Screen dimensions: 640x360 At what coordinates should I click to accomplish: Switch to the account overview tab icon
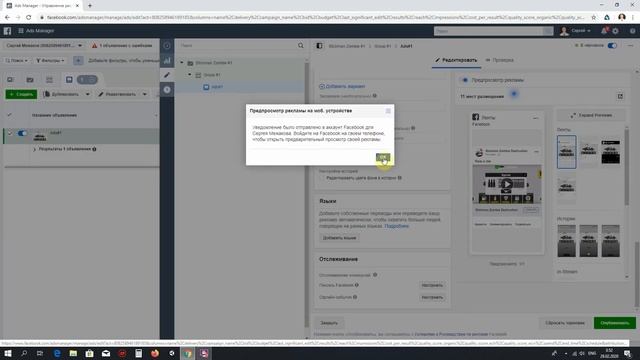click(x=10, y=80)
